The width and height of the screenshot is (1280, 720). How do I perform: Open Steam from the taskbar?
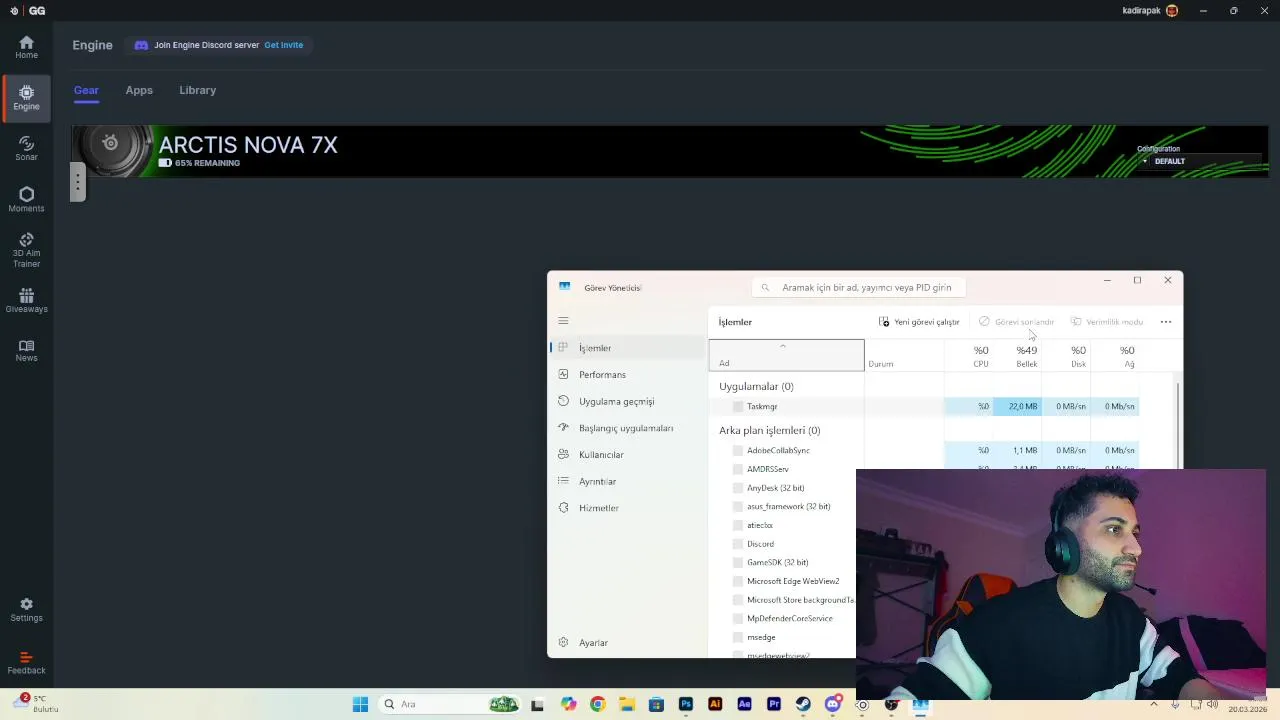803,704
